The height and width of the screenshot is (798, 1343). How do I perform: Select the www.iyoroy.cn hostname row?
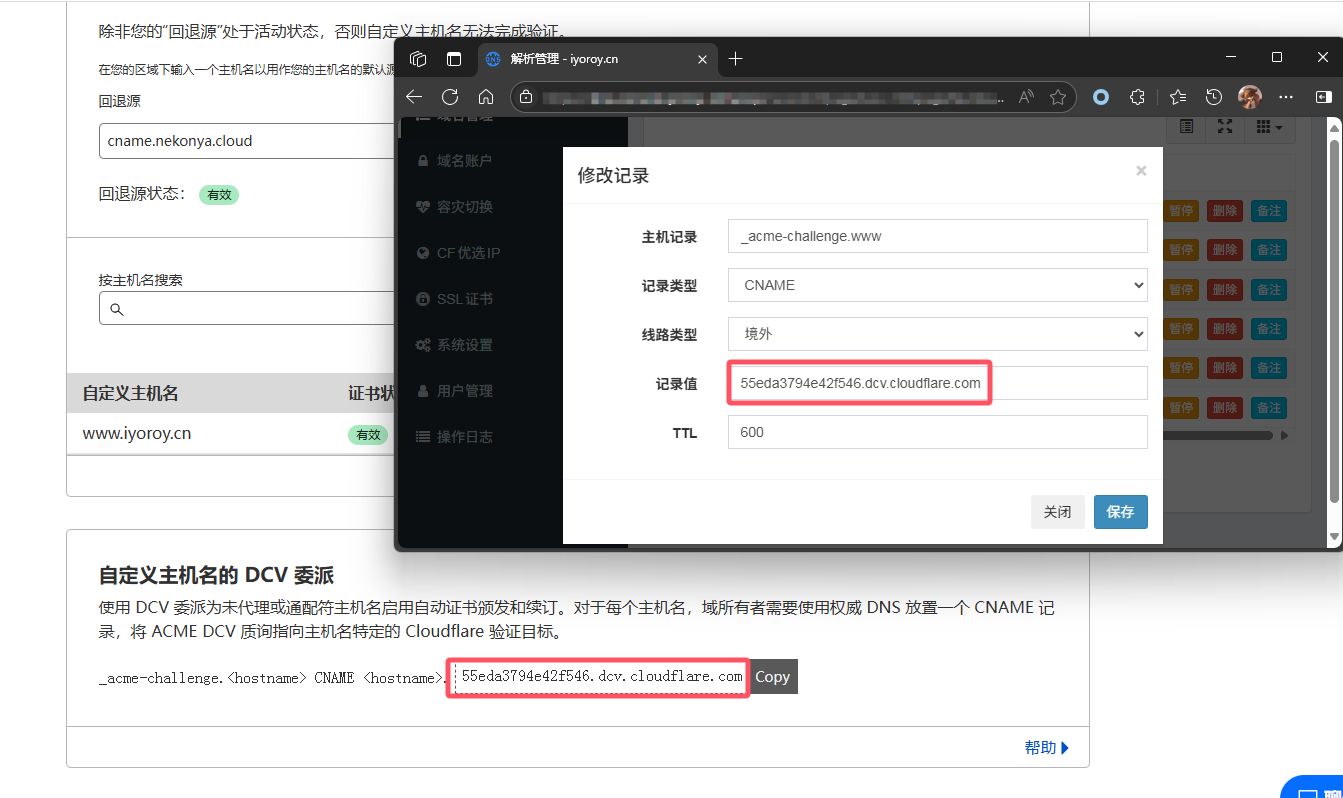click(x=231, y=434)
